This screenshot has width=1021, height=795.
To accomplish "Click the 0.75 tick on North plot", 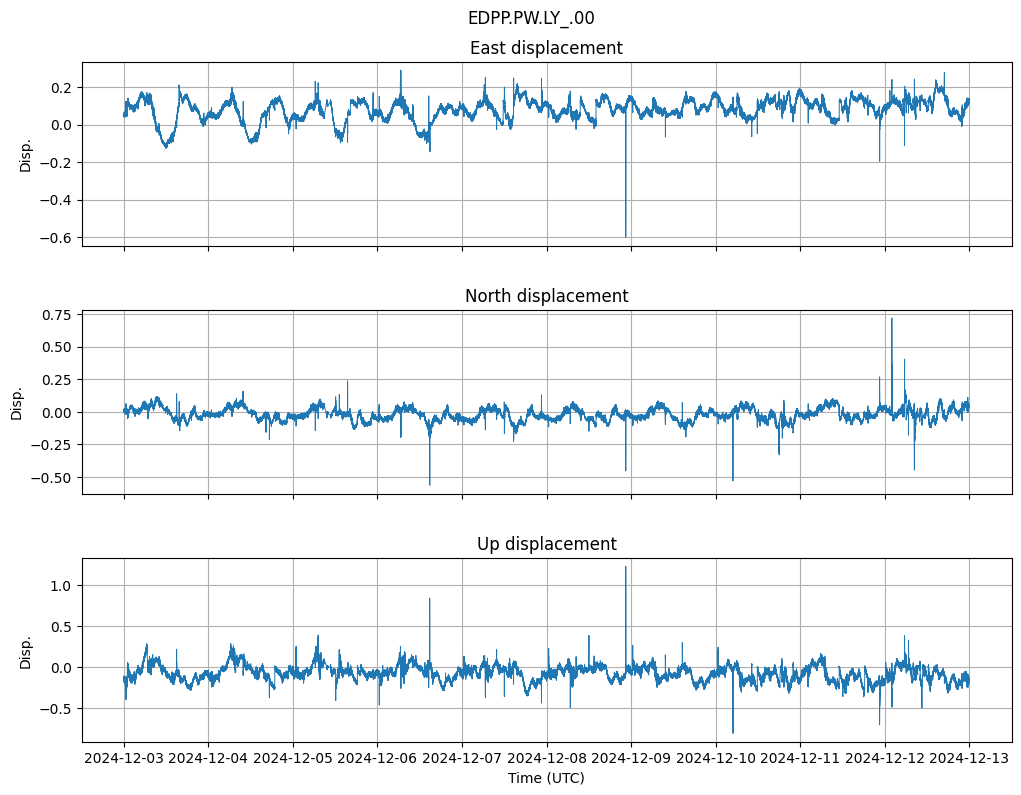I will 57,315.
